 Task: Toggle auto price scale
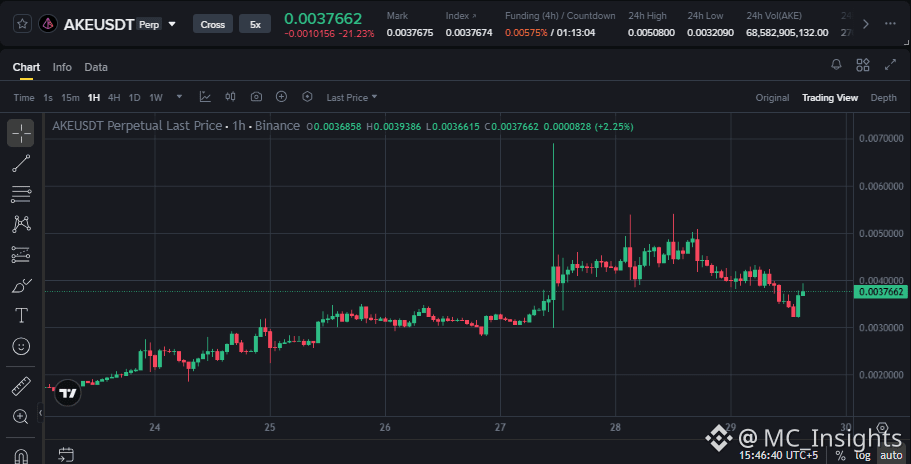(x=890, y=455)
